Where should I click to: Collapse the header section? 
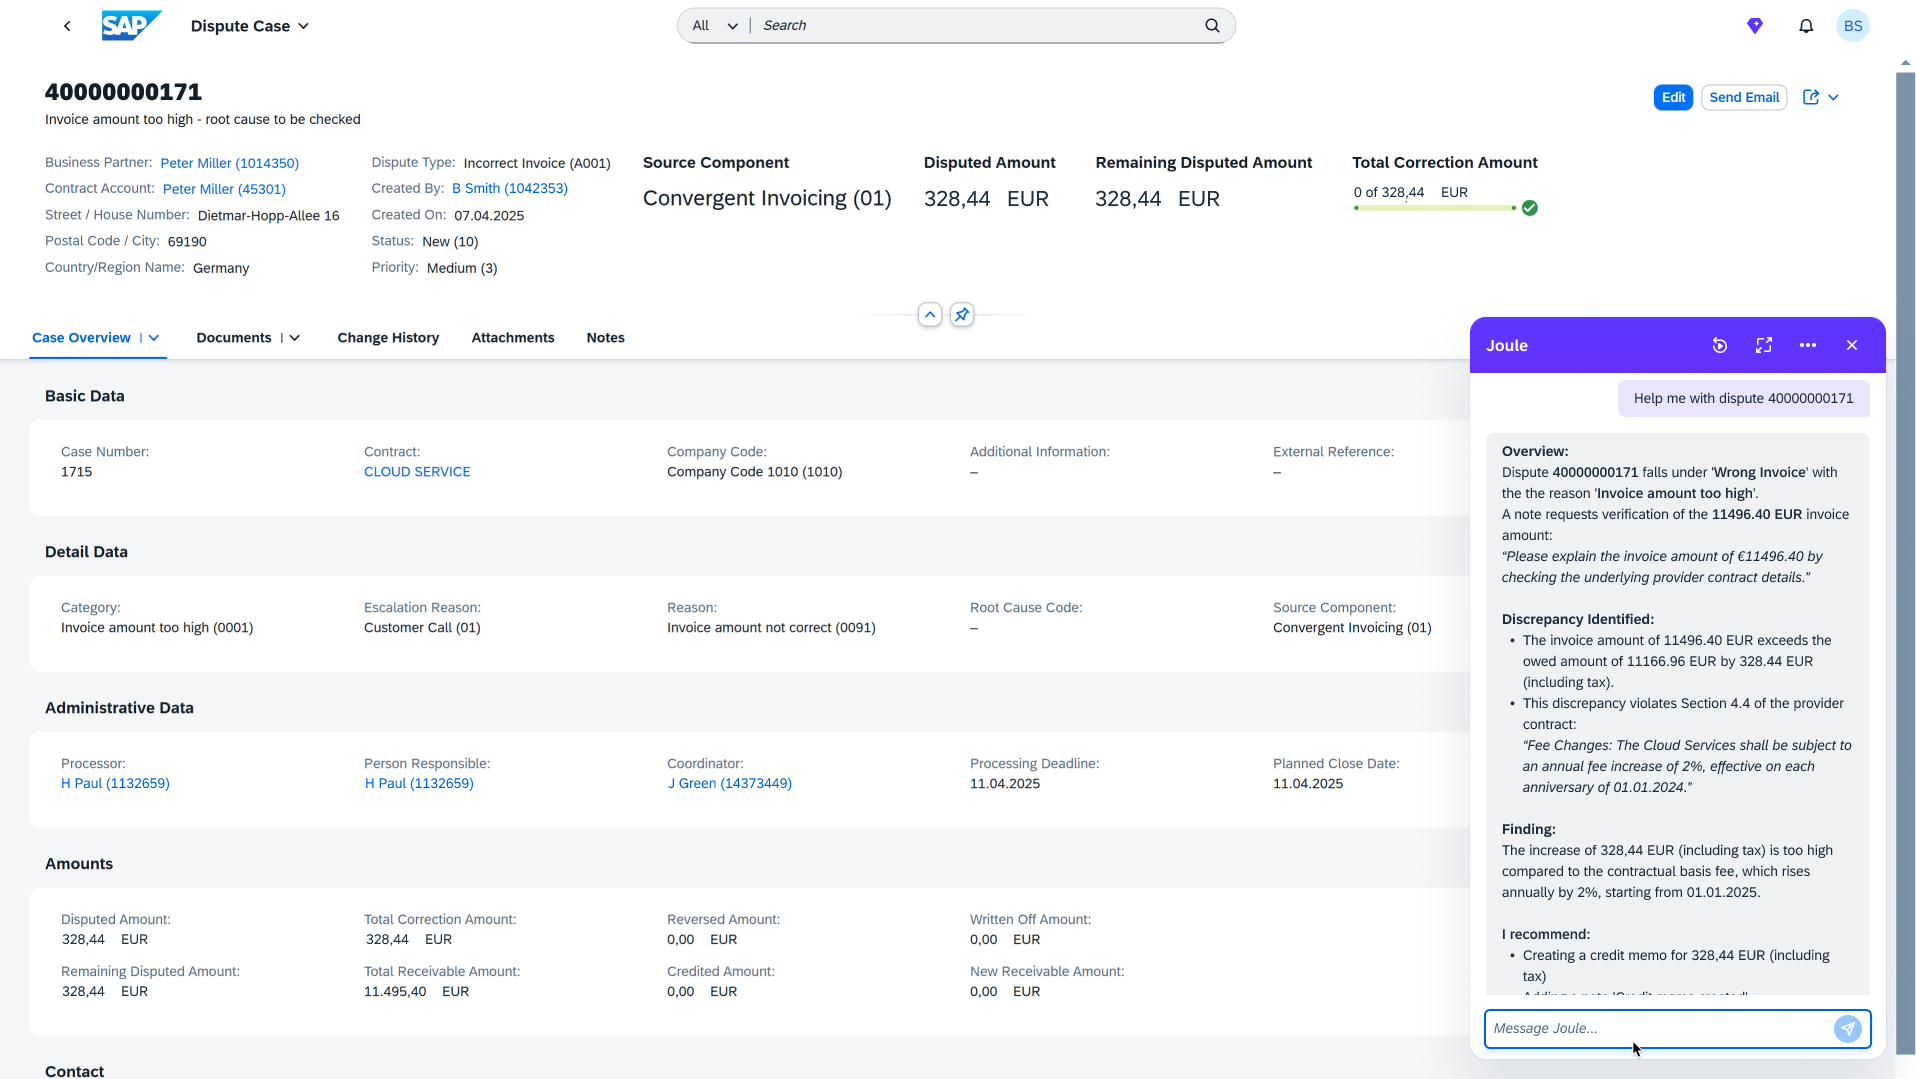929,315
